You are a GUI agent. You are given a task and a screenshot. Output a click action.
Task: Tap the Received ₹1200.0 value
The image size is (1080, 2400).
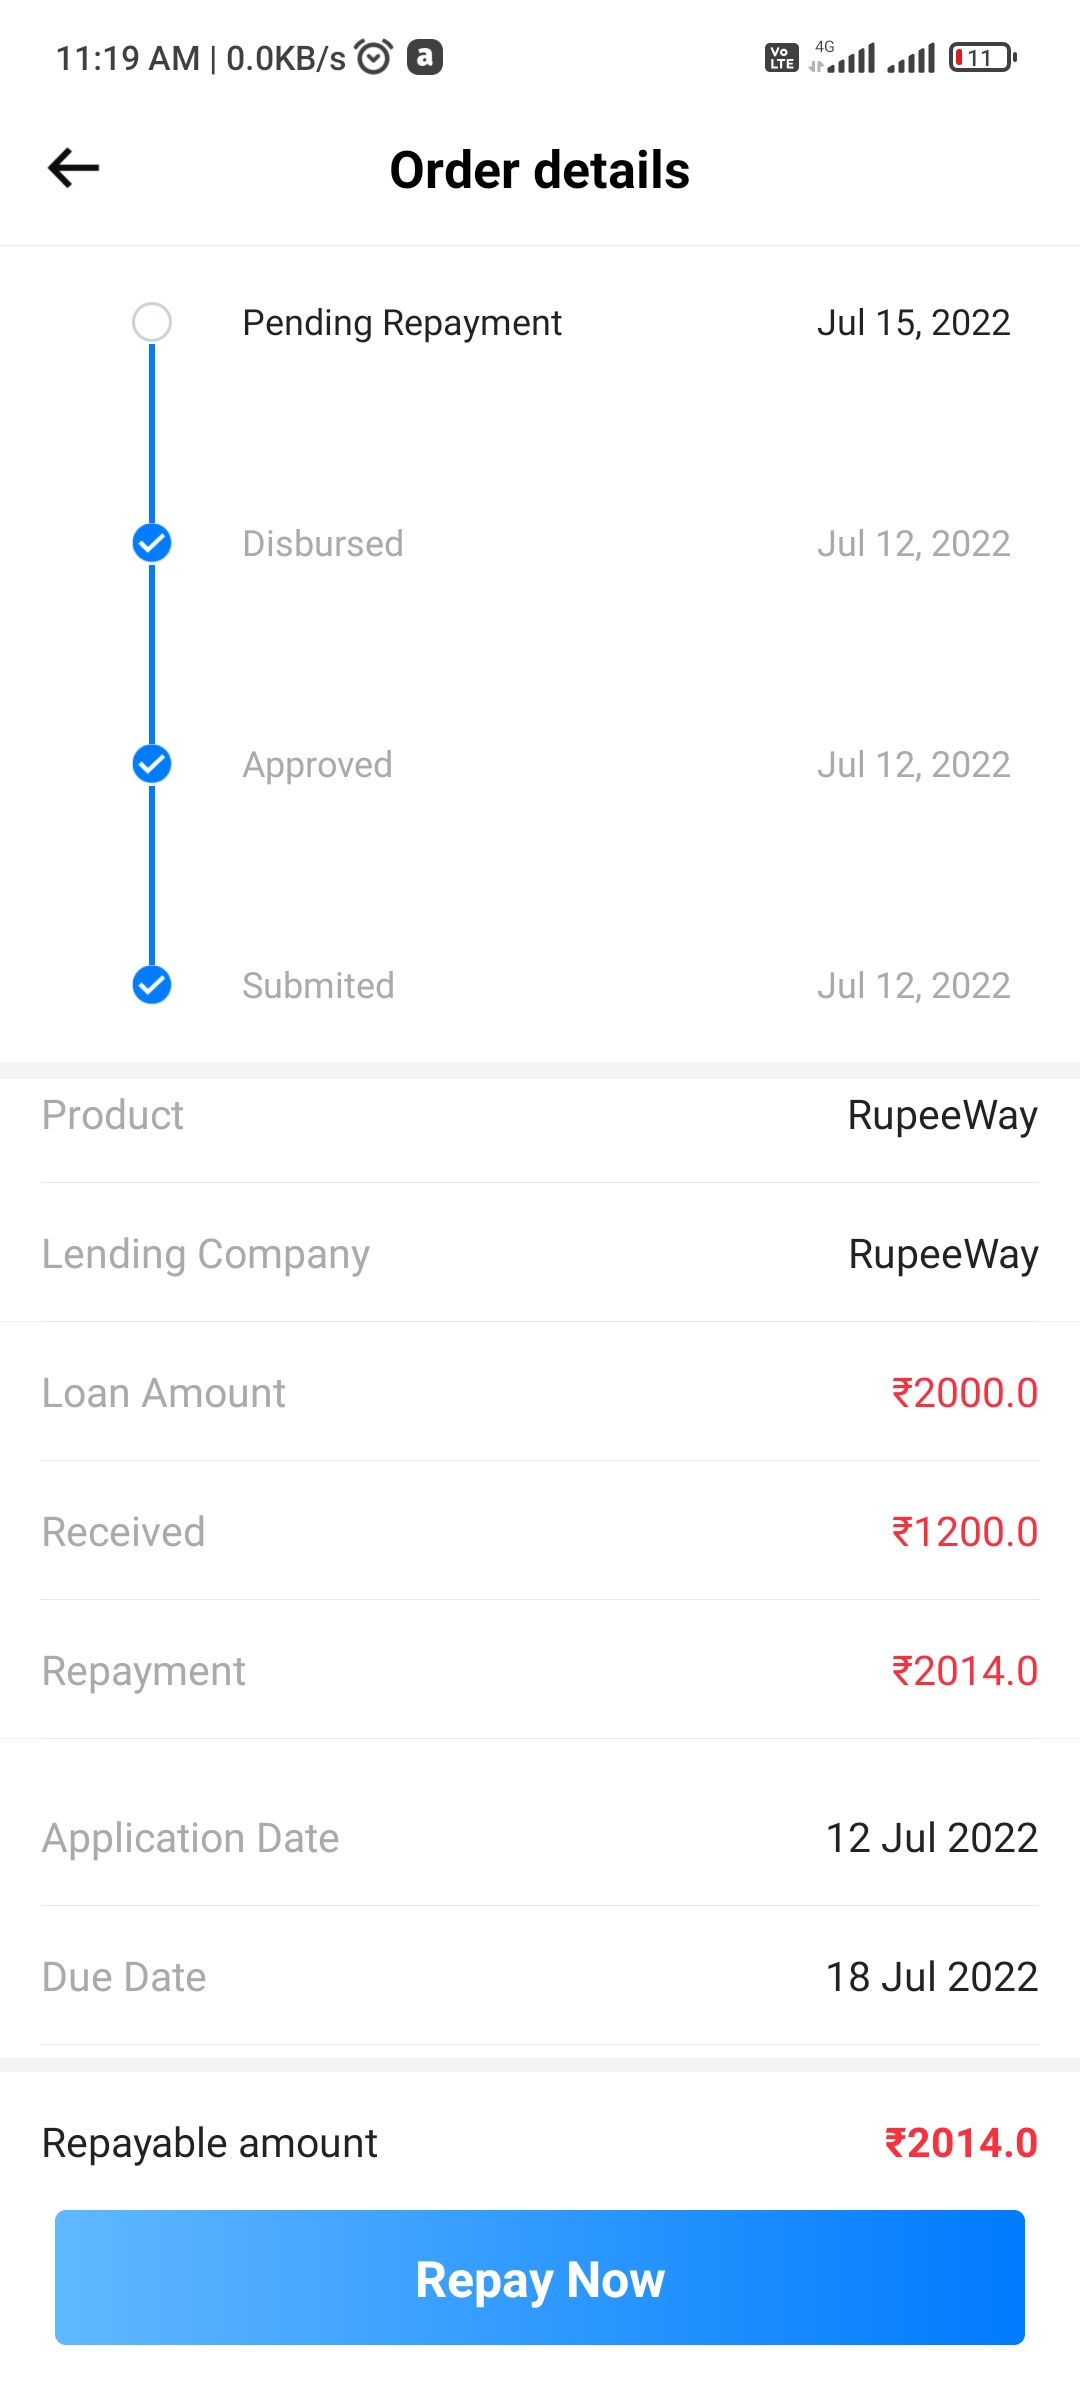tap(964, 1532)
